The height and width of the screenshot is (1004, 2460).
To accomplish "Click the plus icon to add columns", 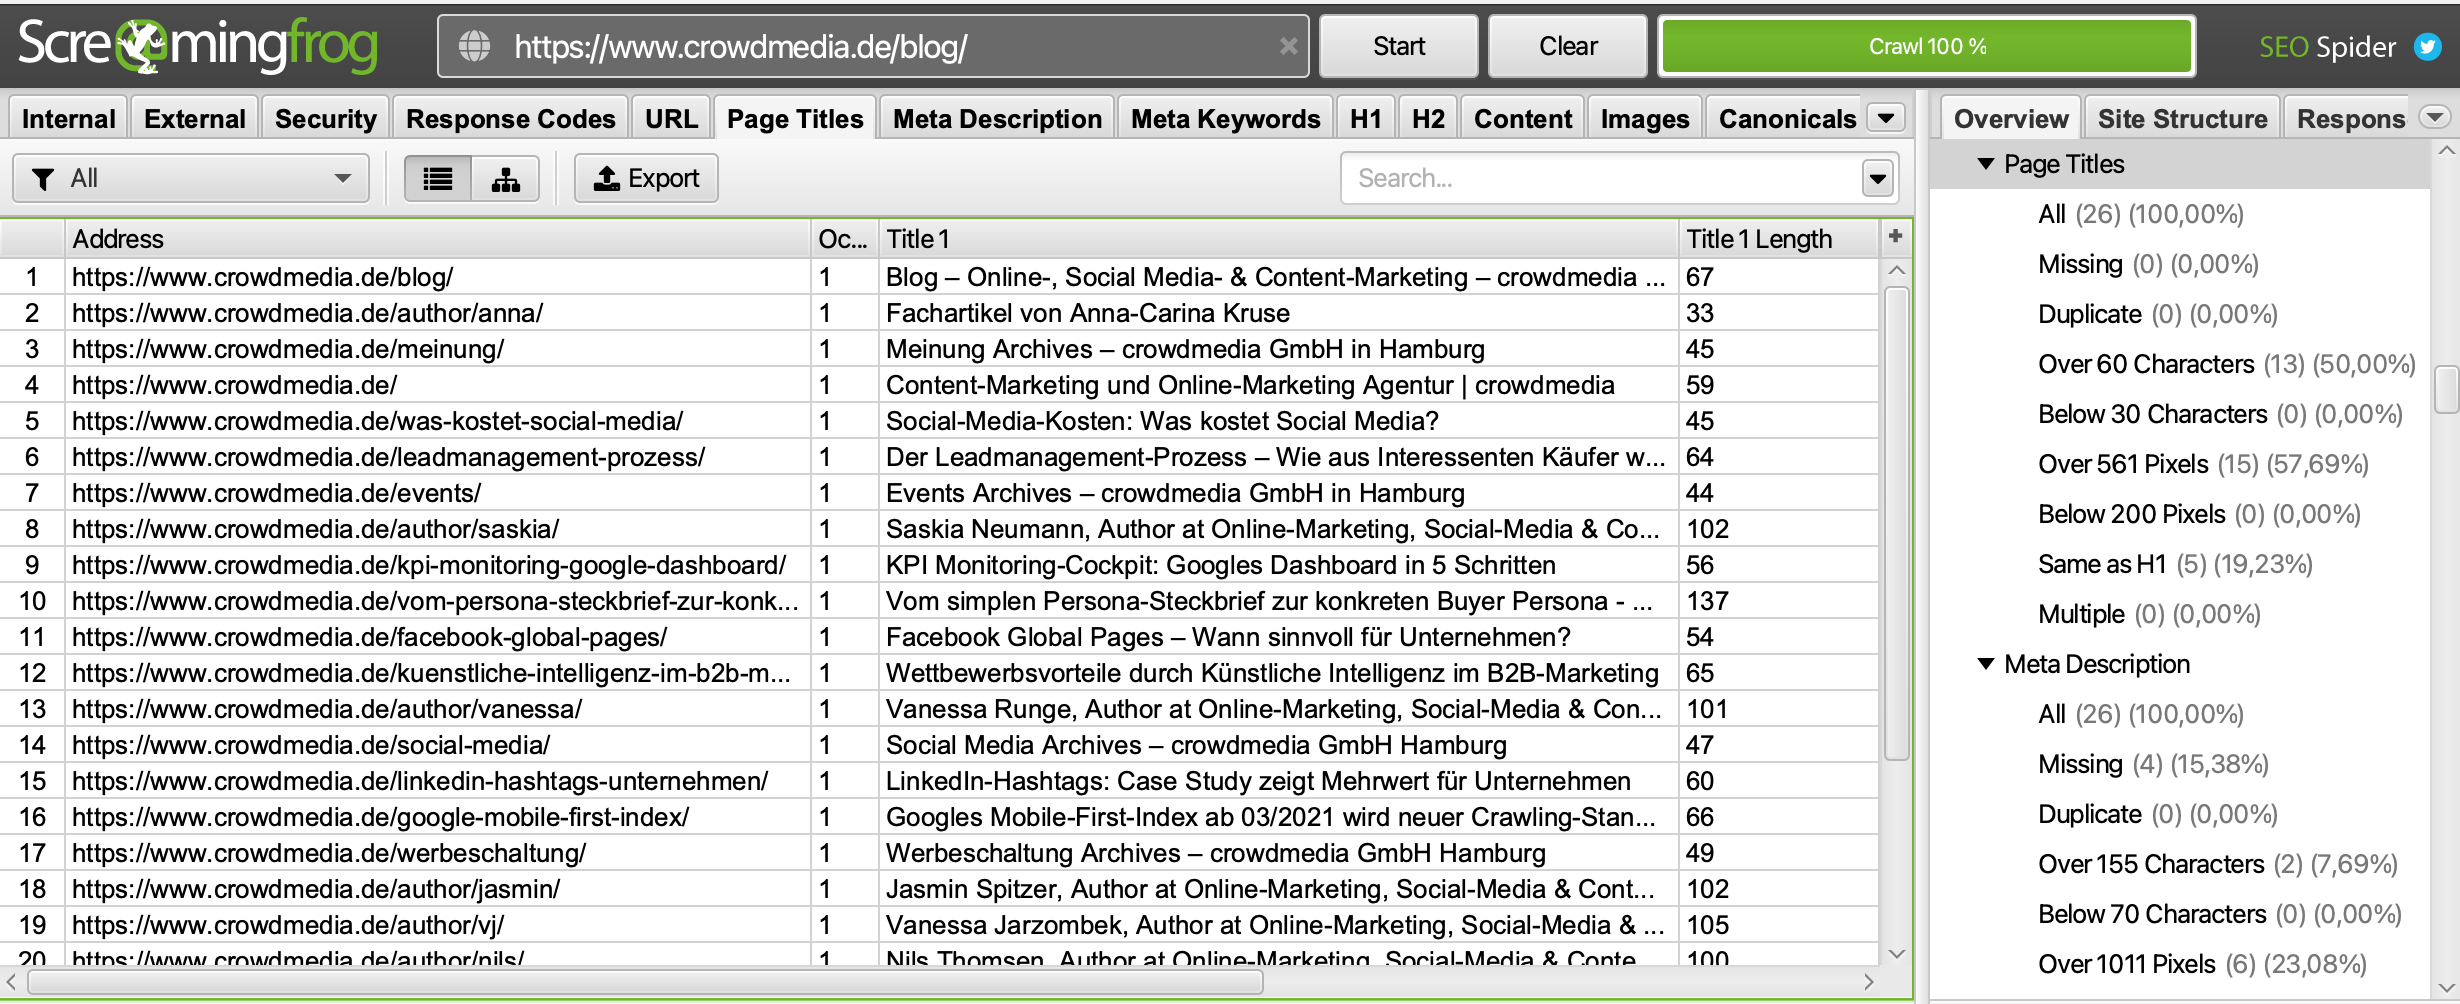I will pyautogui.click(x=1895, y=237).
